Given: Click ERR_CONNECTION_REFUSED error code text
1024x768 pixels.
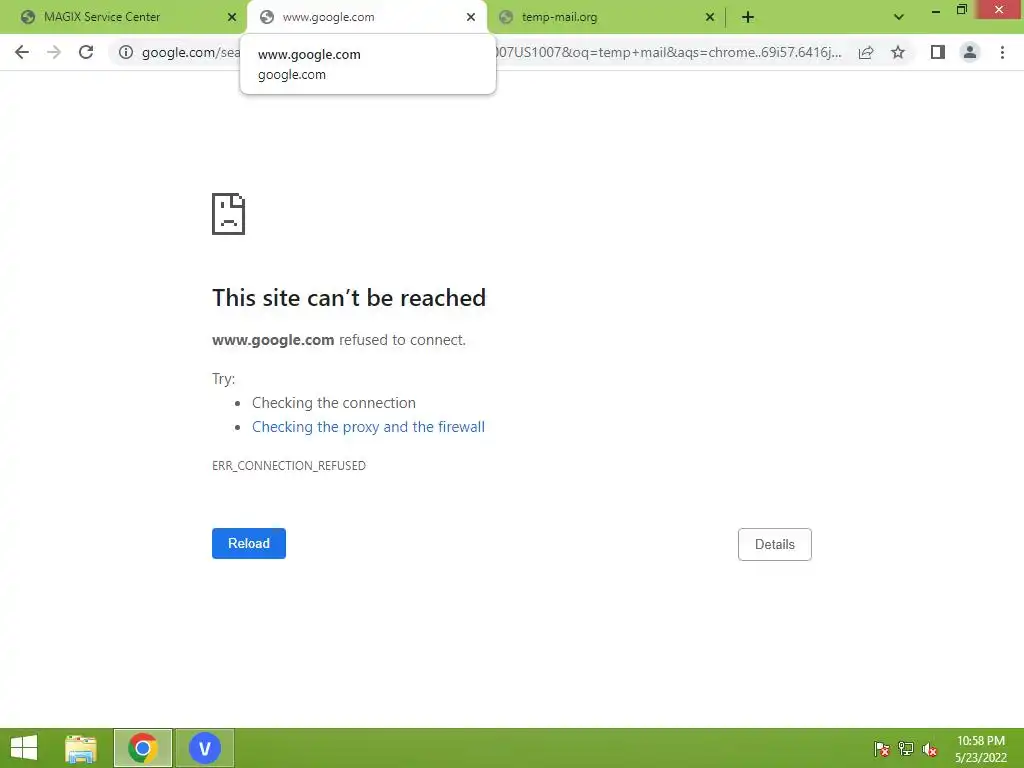Looking at the screenshot, I should pyautogui.click(x=289, y=466).
